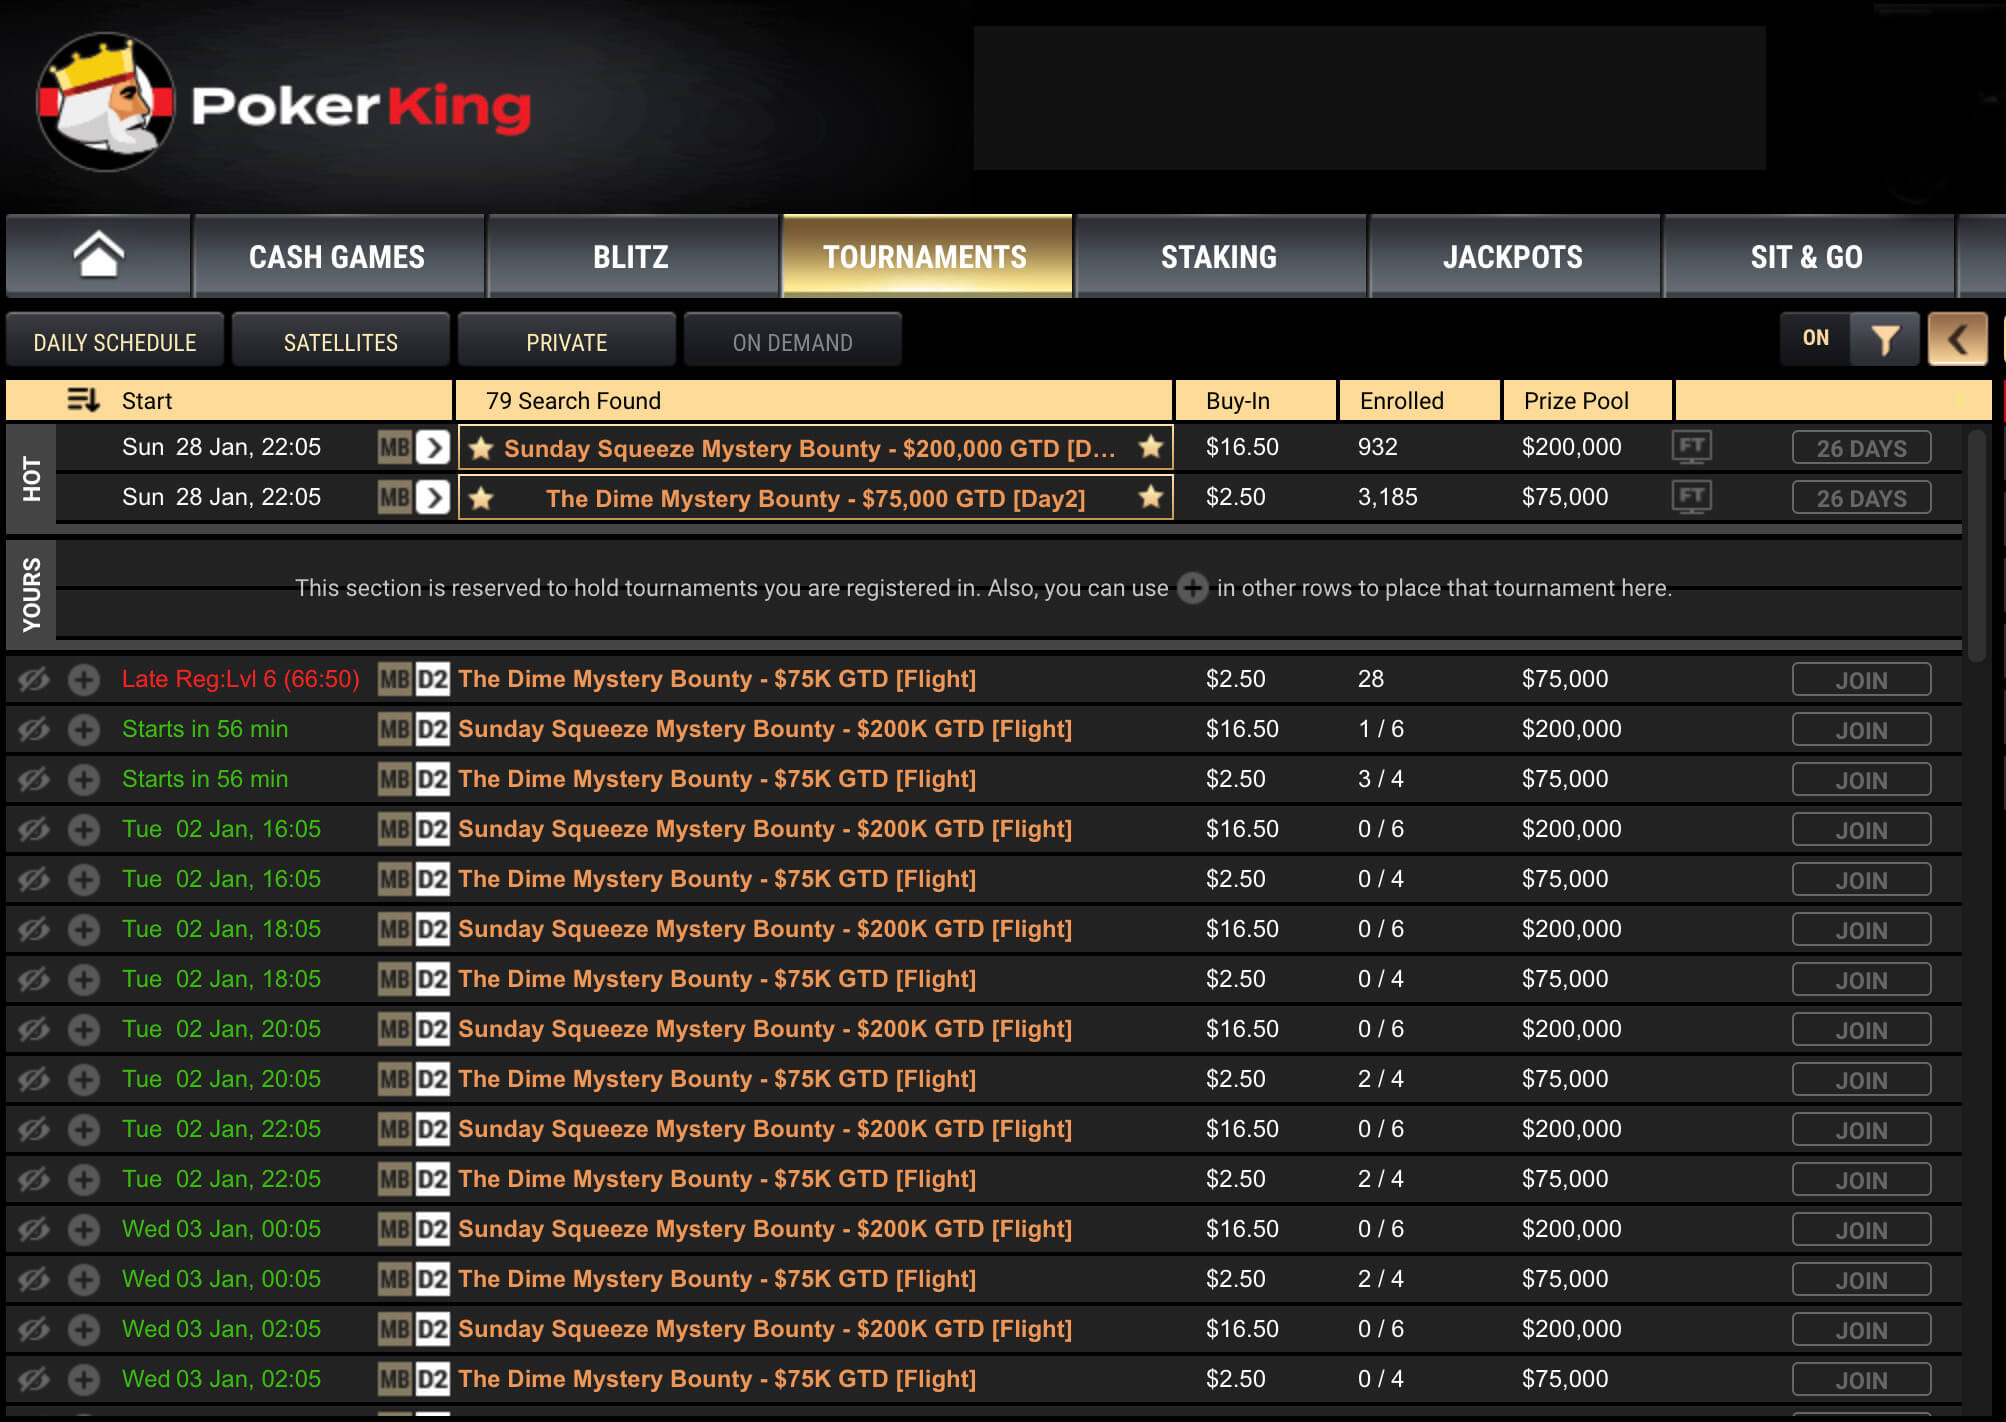Click left star on The Dime Mystery Bounty Day2
2006x1422 pixels.
coord(482,498)
